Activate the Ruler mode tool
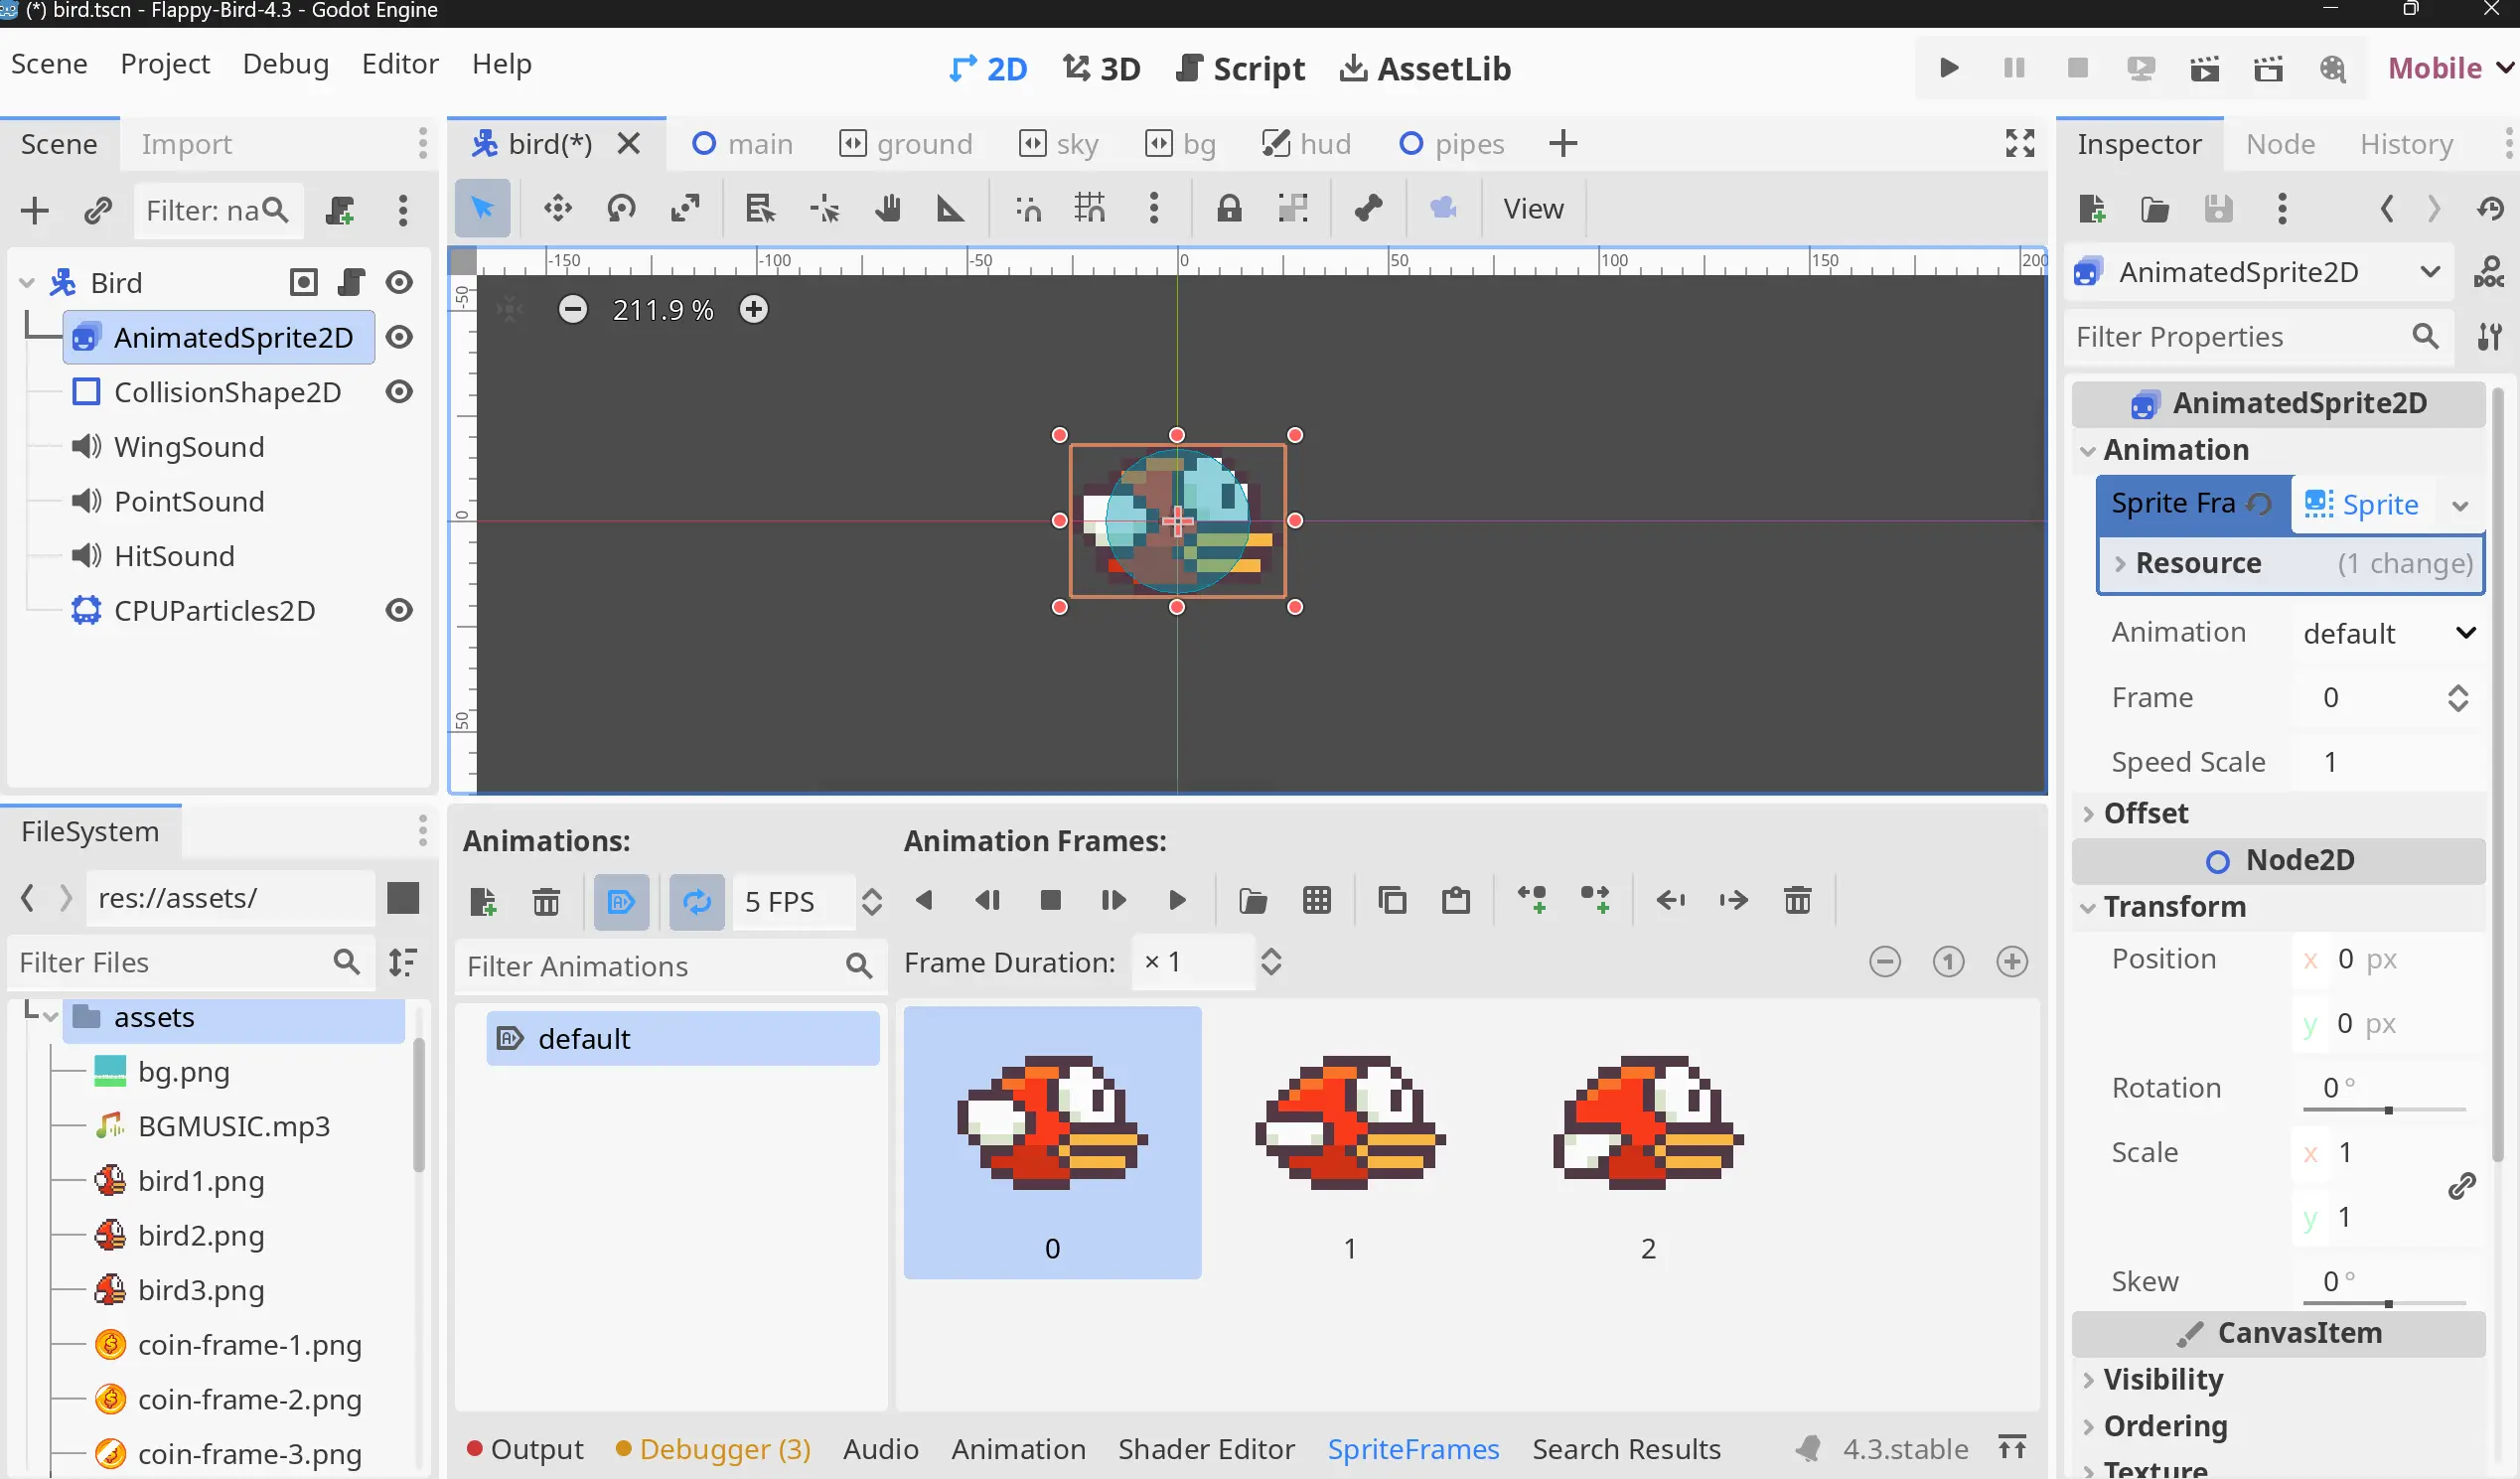This screenshot has width=2520, height=1479. (950, 209)
